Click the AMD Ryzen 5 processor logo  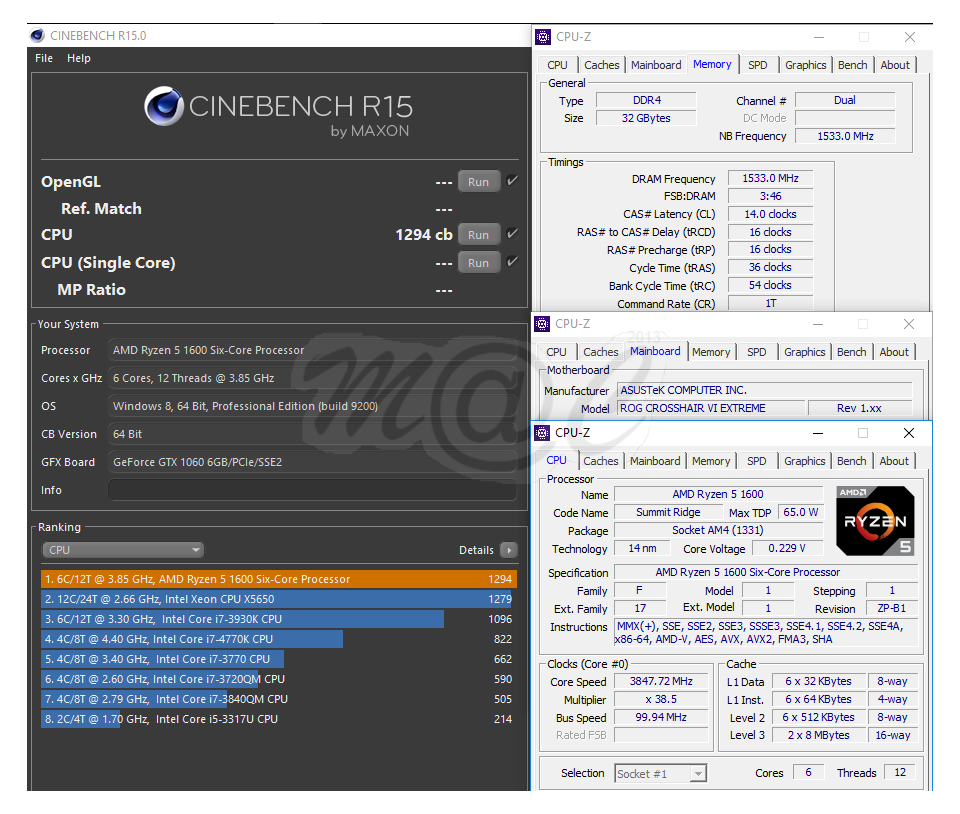(876, 521)
